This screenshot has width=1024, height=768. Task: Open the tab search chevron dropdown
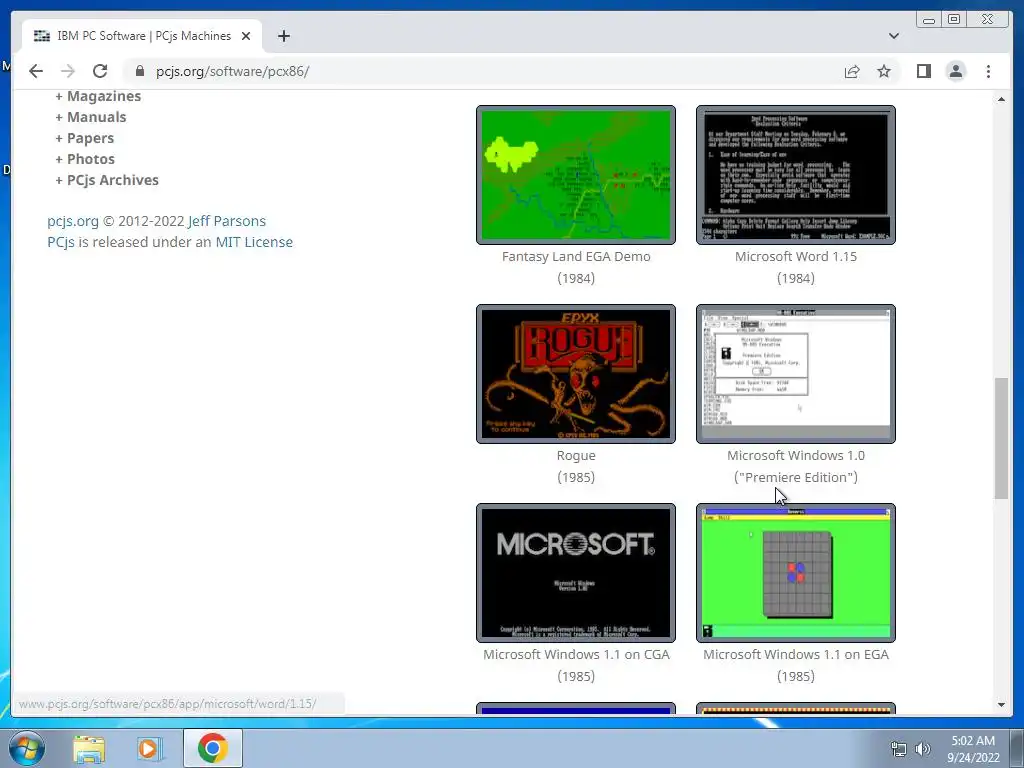[894, 36]
